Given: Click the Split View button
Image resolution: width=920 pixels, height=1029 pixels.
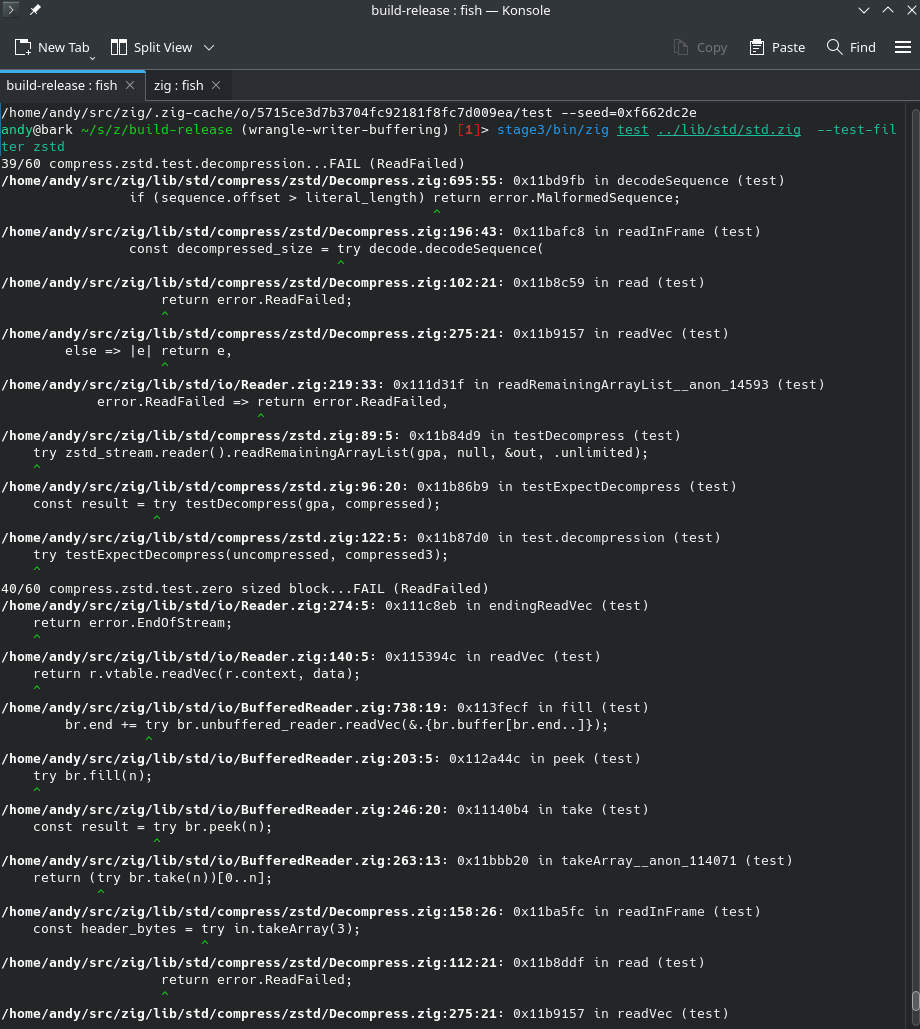Looking at the screenshot, I should (x=152, y=47).
